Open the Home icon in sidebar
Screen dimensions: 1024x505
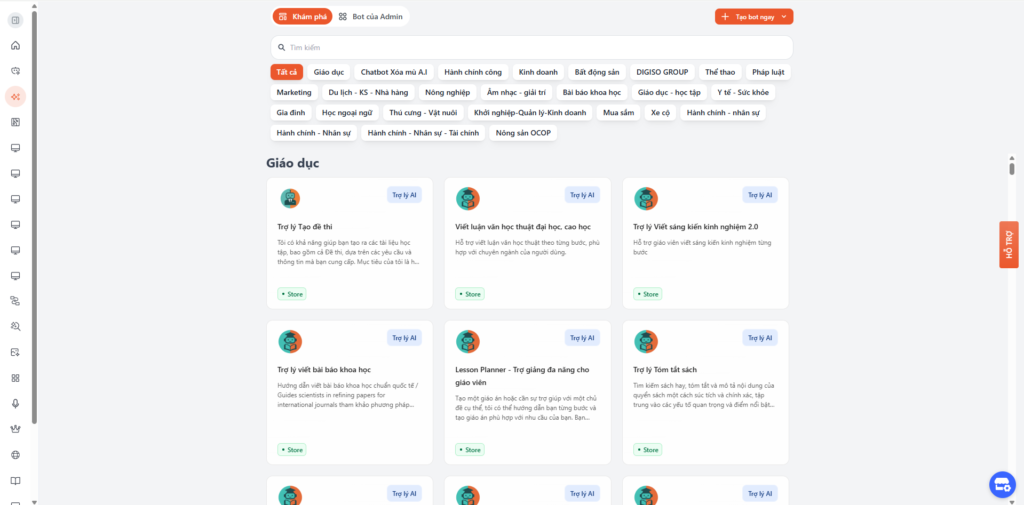pyautogui.click(x=16, y=46)
